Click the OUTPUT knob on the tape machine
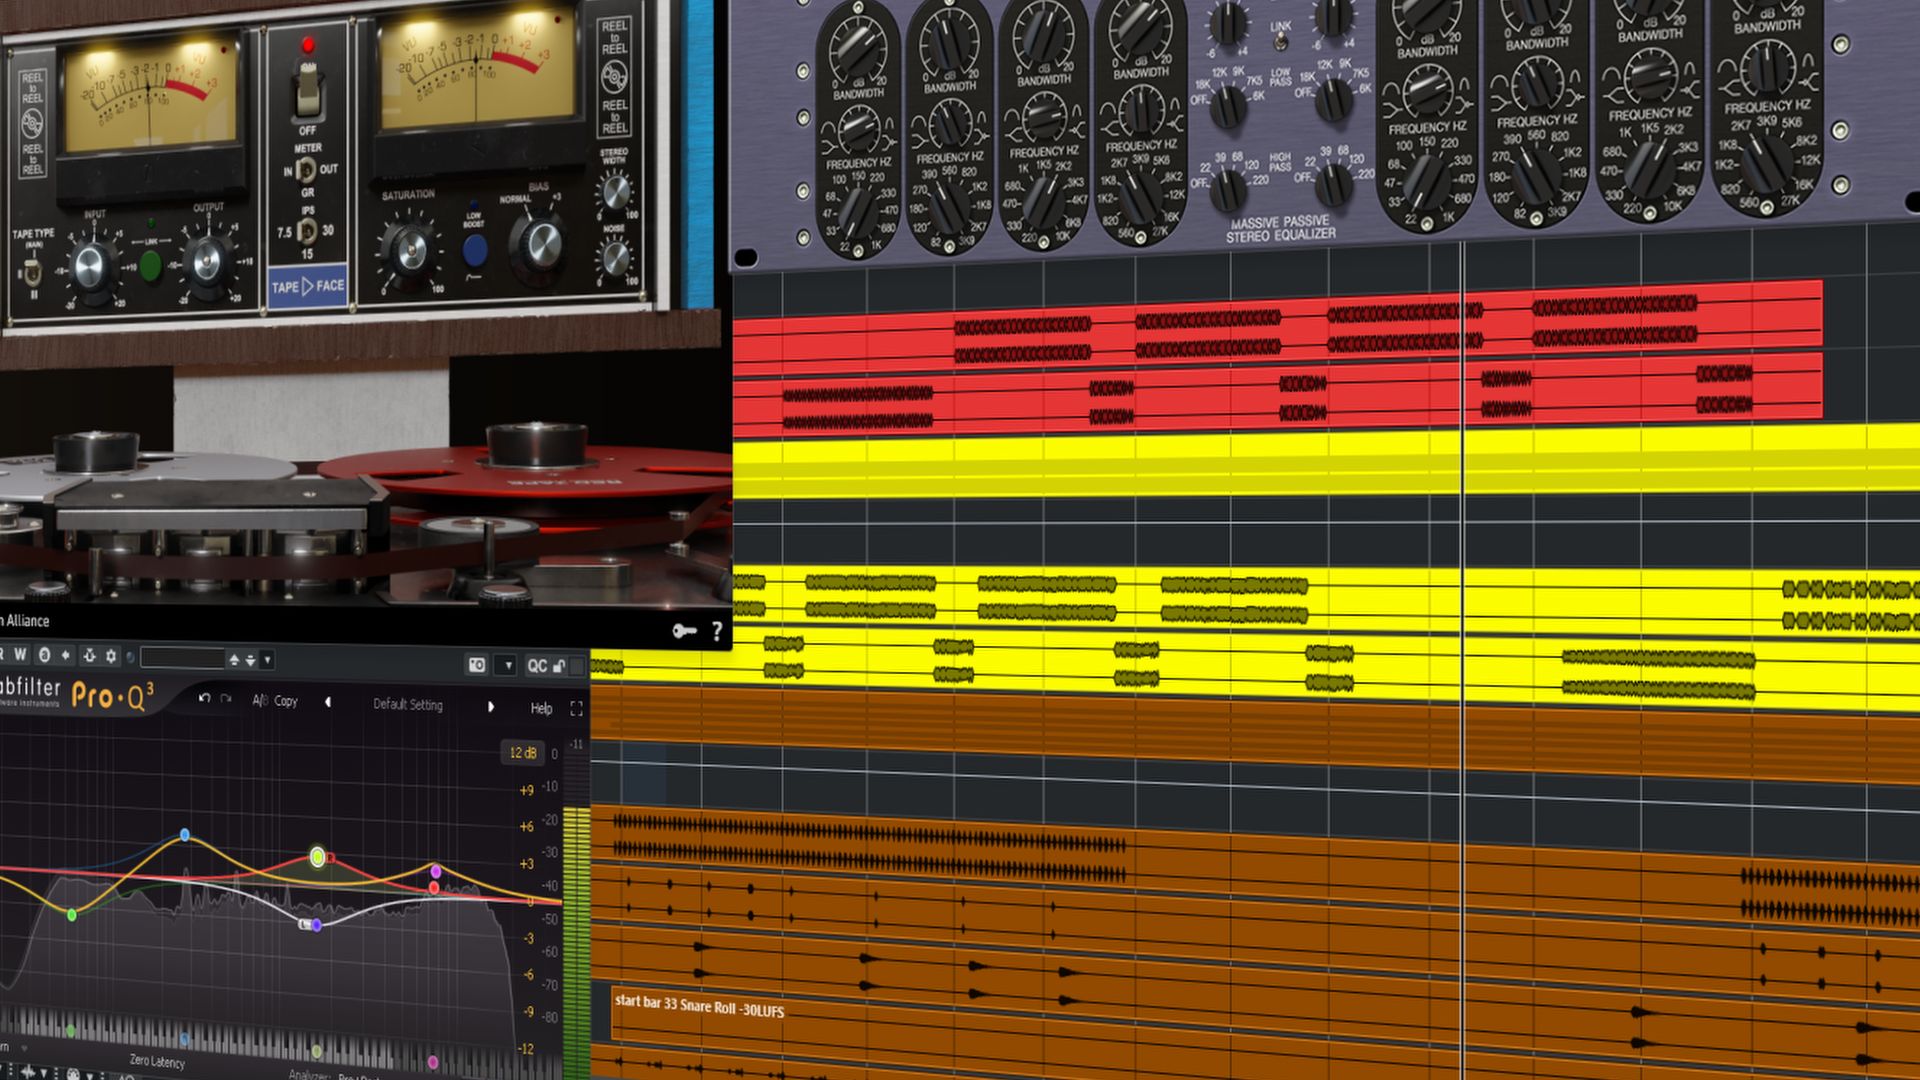 pyautogui.click(x=207, y=262)
